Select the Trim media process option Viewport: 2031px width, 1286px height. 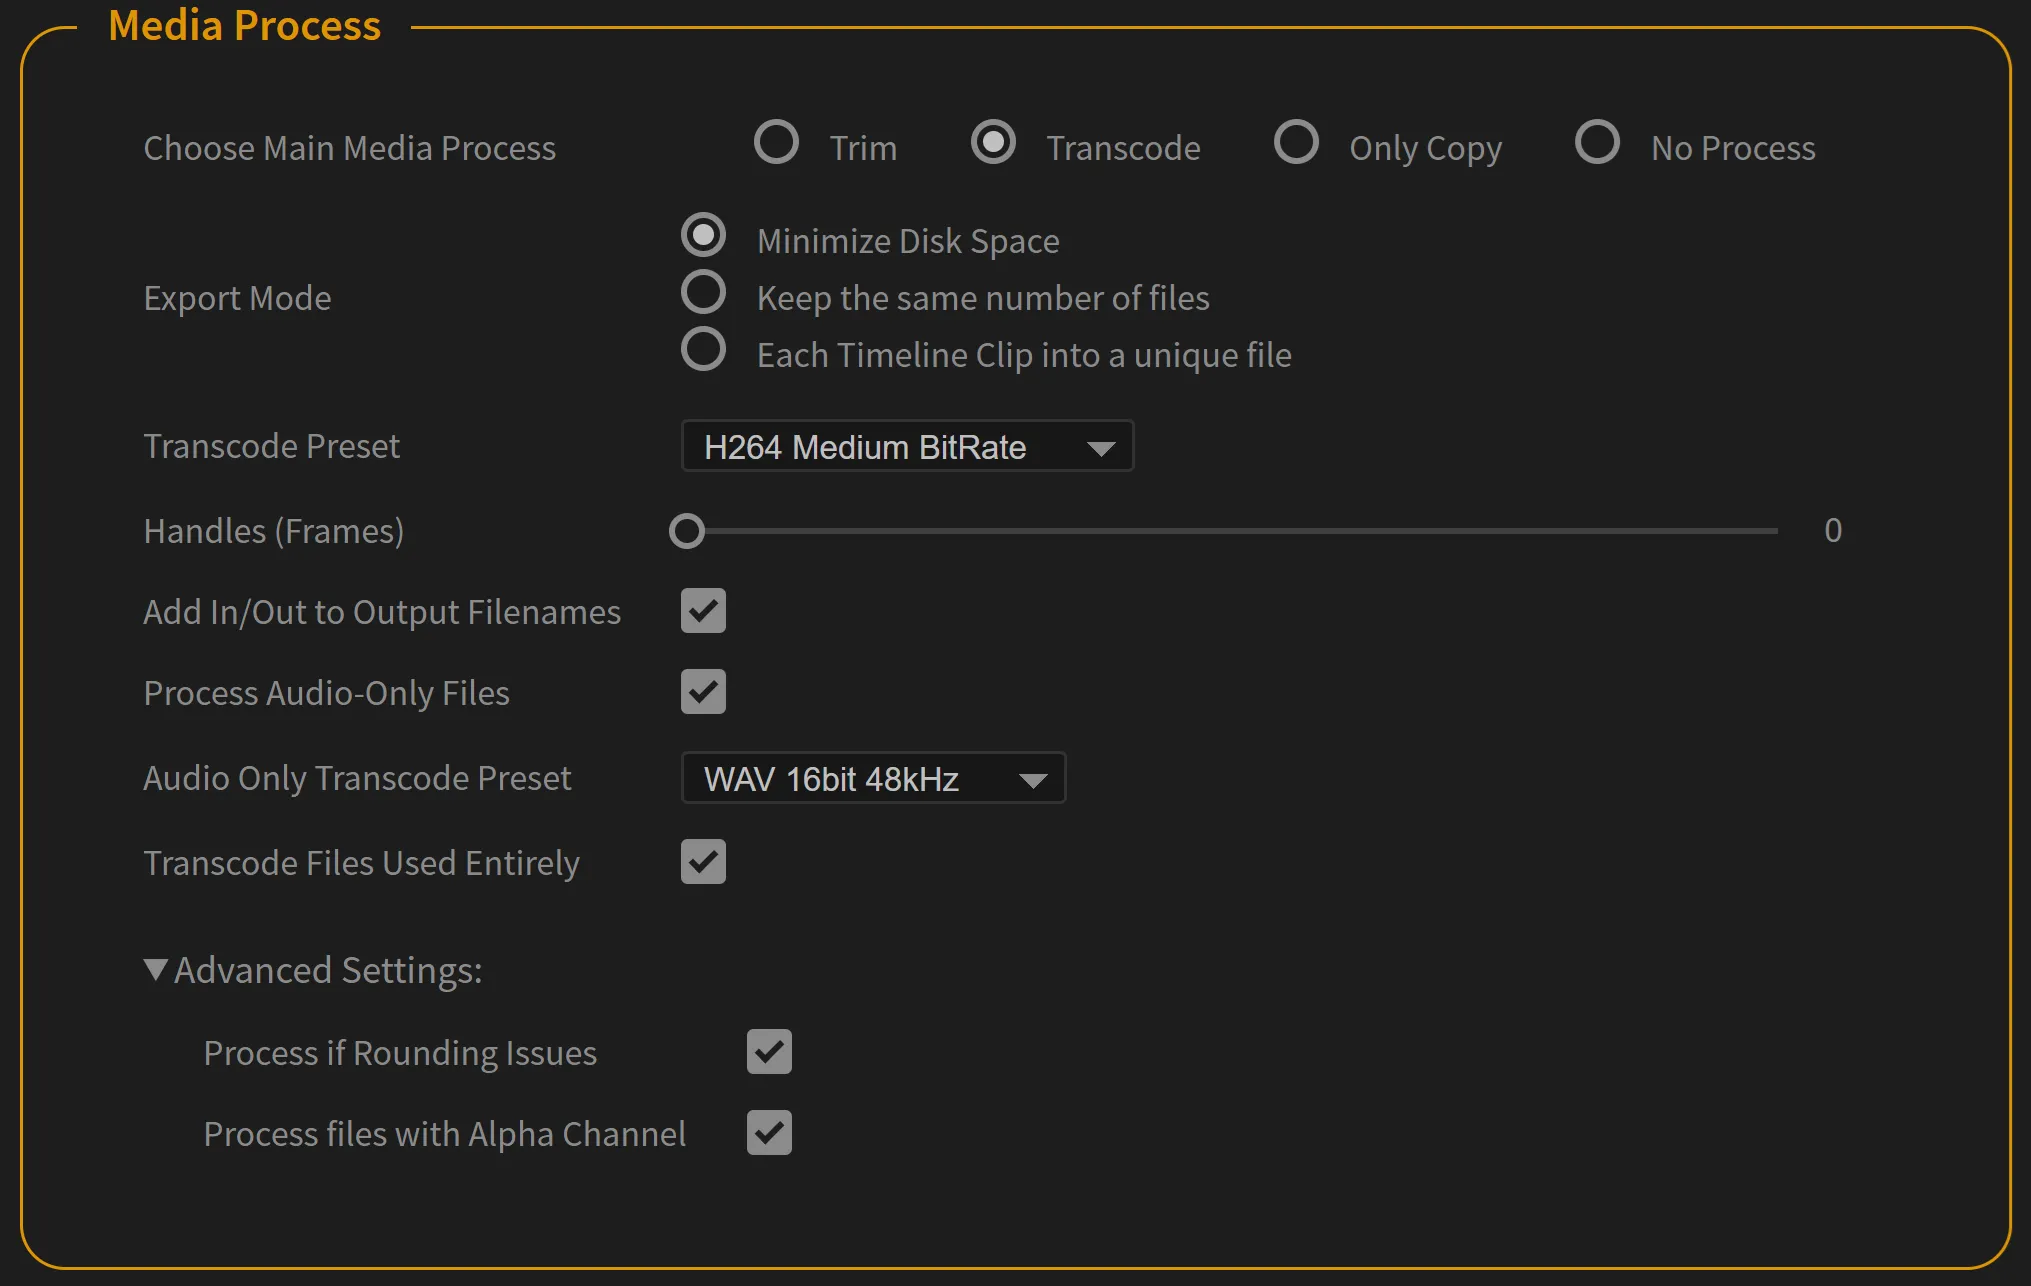(x=777, y=143)
